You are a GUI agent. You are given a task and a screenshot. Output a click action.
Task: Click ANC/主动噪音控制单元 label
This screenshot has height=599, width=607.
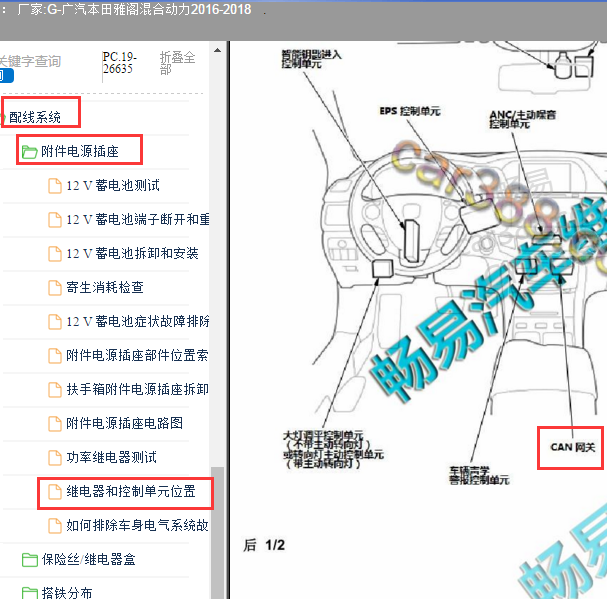522,119
